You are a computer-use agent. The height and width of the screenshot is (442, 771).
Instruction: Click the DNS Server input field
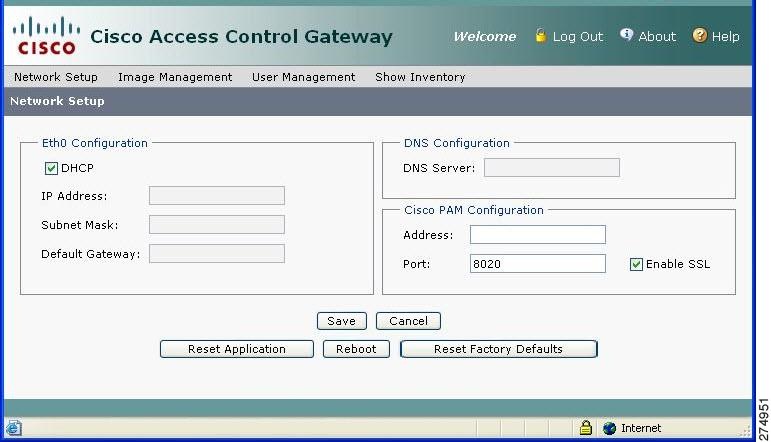point(552,168)
